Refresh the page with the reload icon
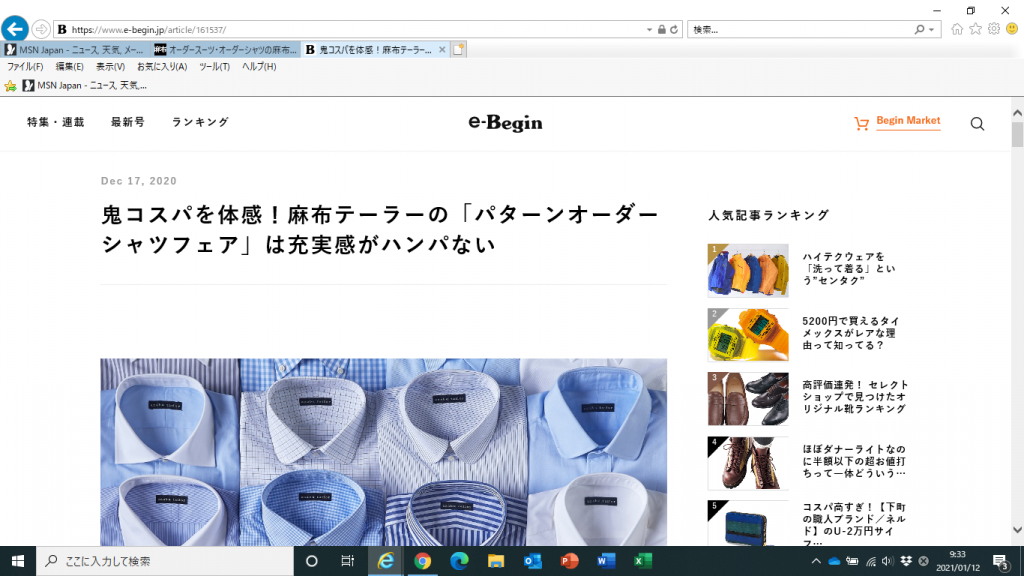 click(x=674, y=29)
